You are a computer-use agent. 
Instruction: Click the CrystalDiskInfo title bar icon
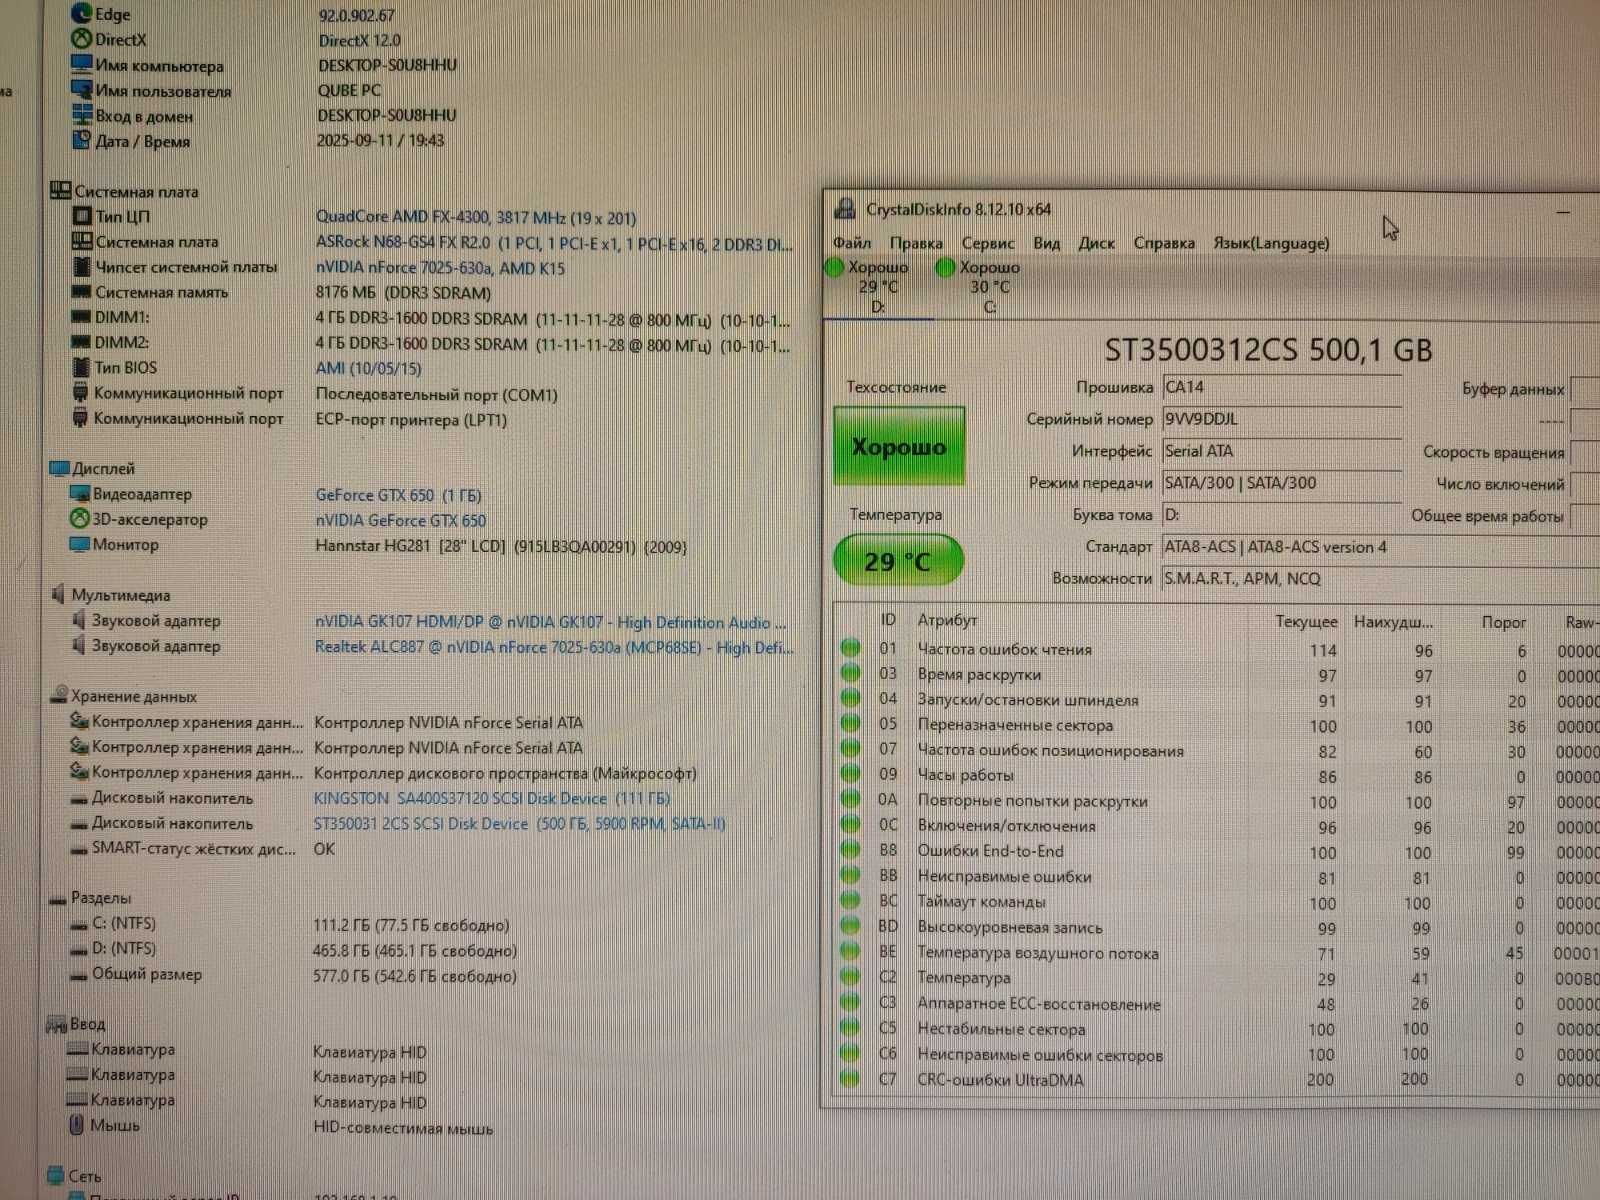(x=845, y=209)
